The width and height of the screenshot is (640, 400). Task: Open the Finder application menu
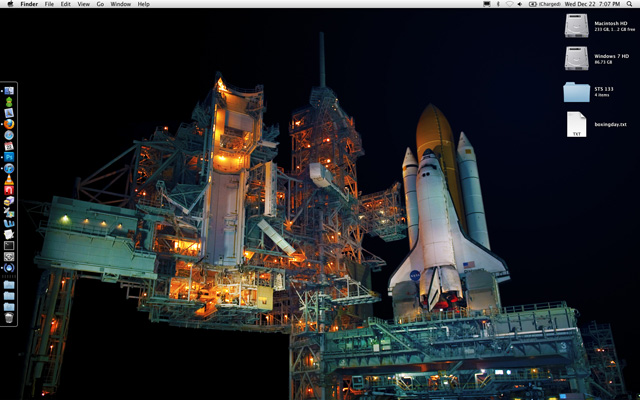click(x=29, y=4)
